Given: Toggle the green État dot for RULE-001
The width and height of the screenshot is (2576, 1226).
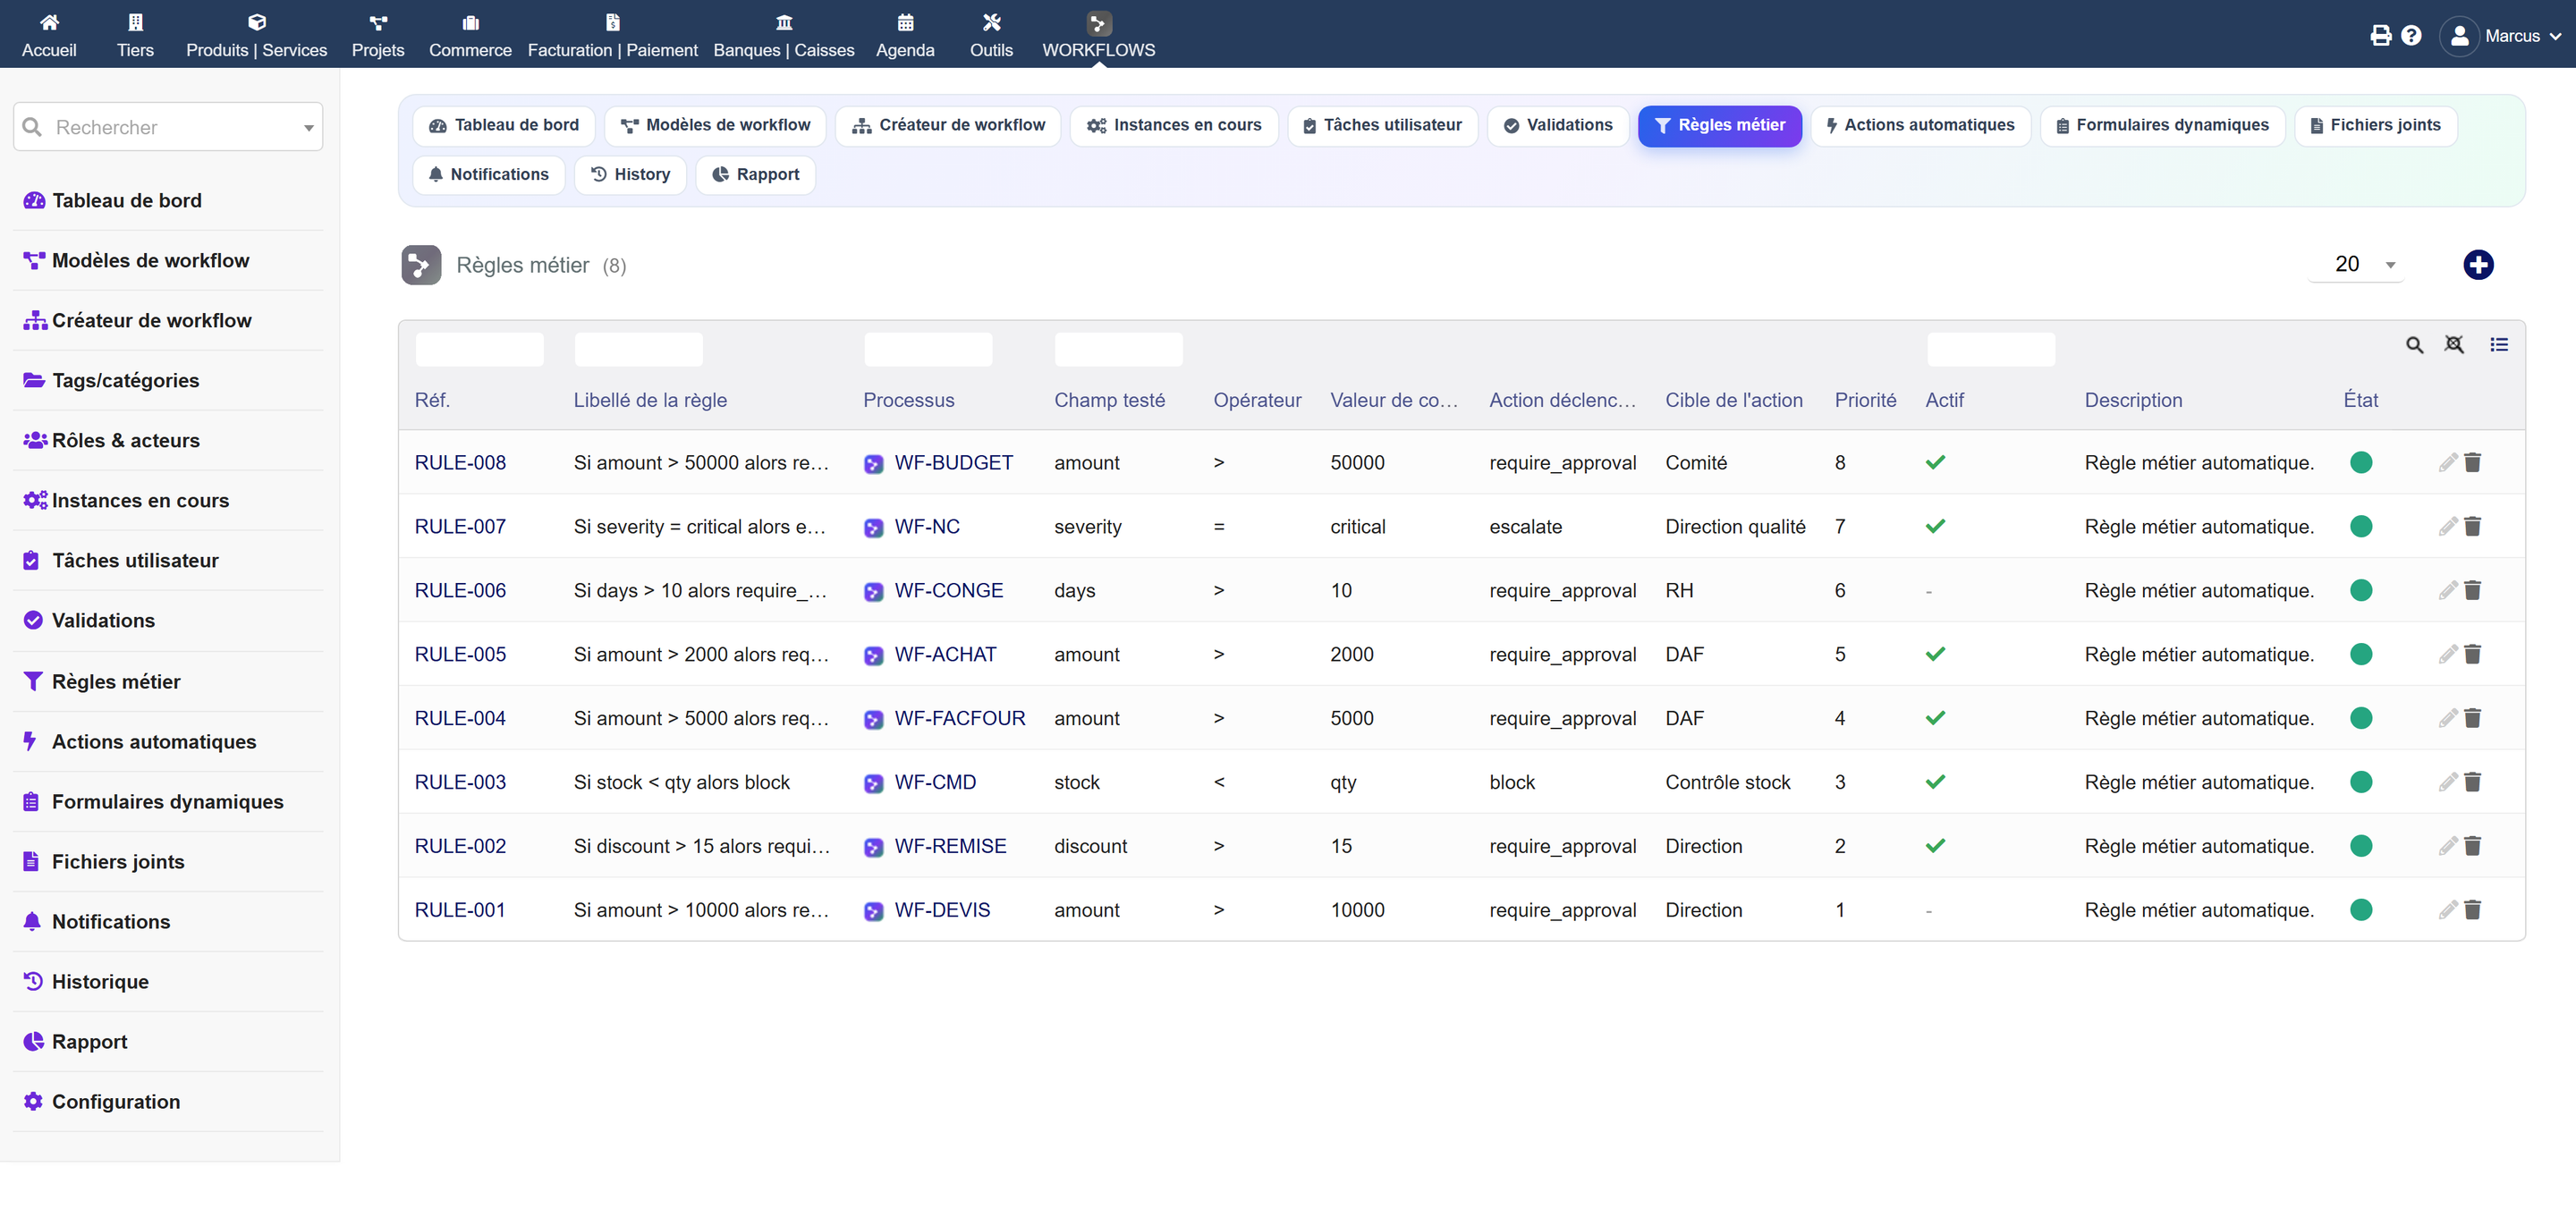Looking at the screenshot, I should (x=2360, y=909).
